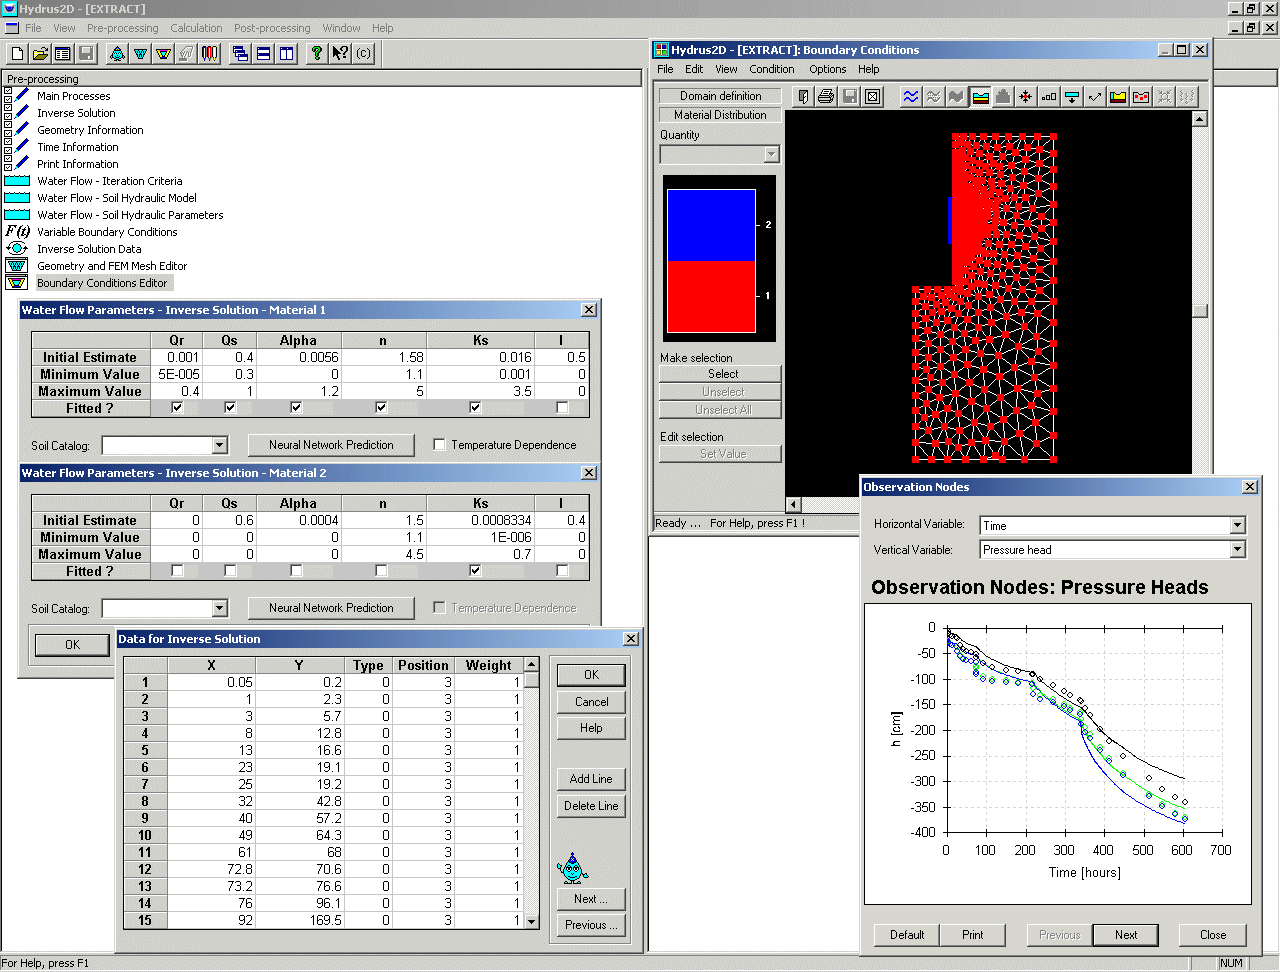Click the (c) About icon

coord(363,54)
